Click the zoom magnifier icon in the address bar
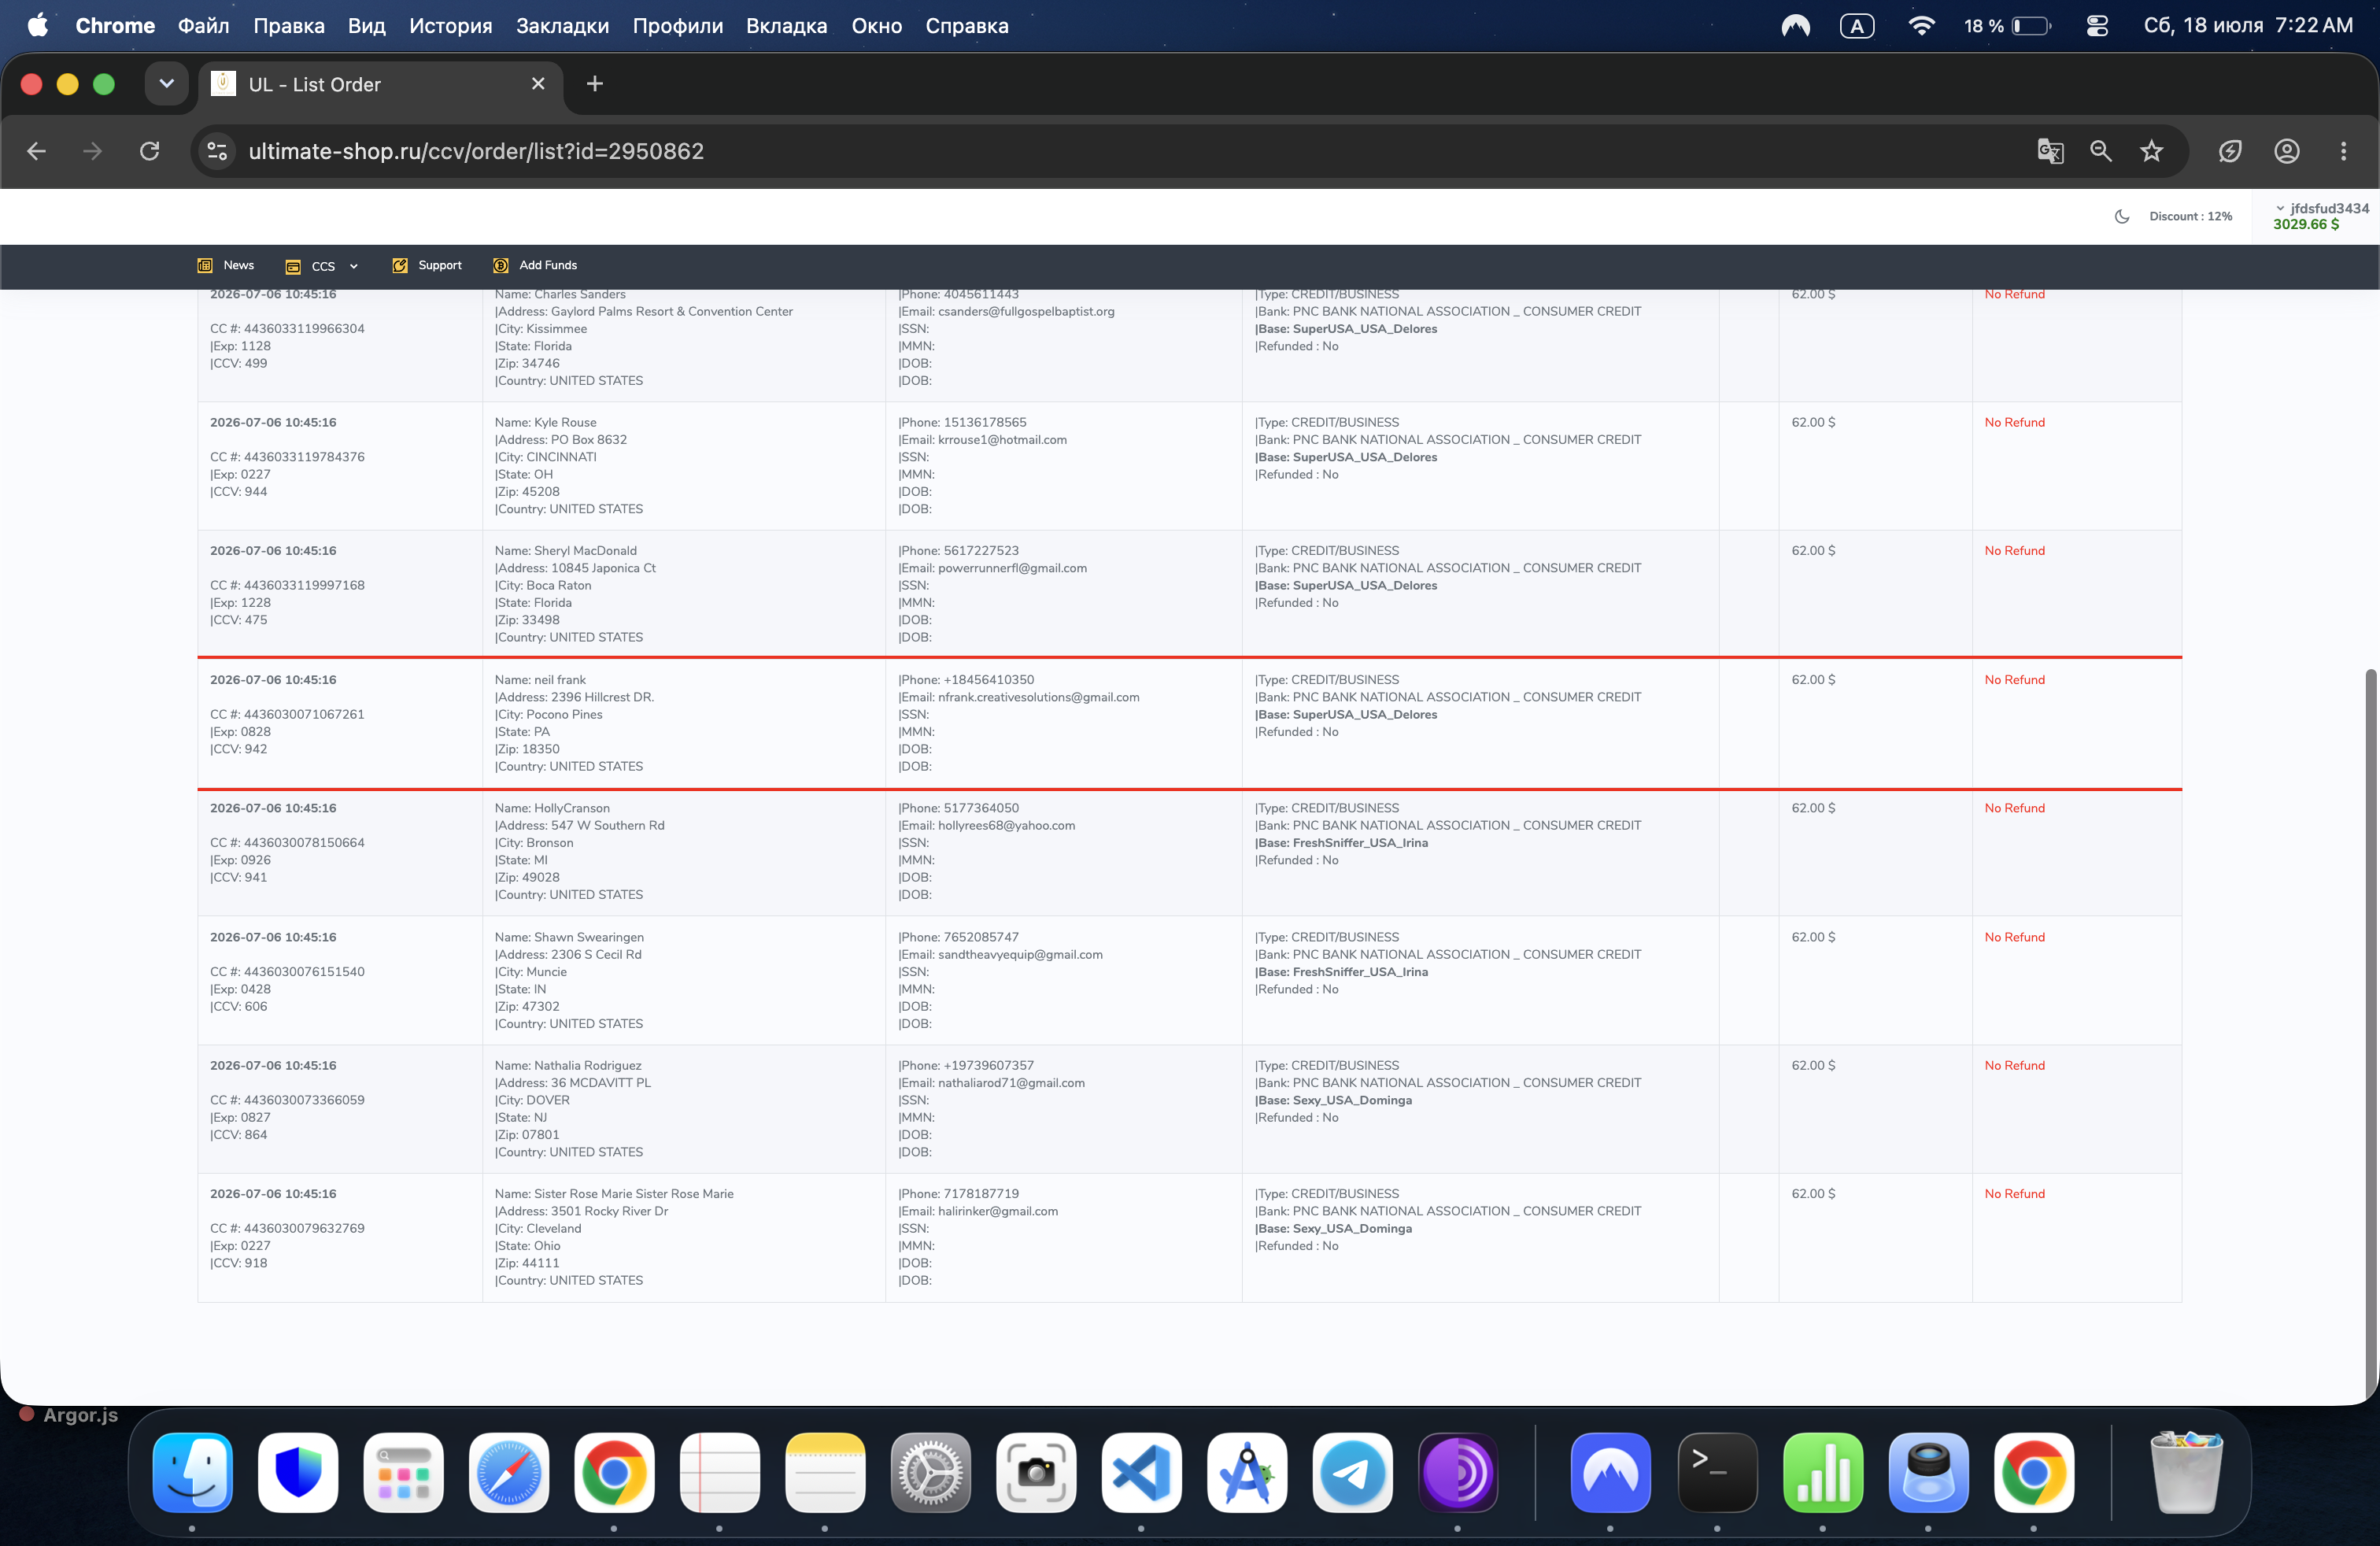Image resolution: width=2380 pixels, height=1546 pixels. click(2101, 151)
